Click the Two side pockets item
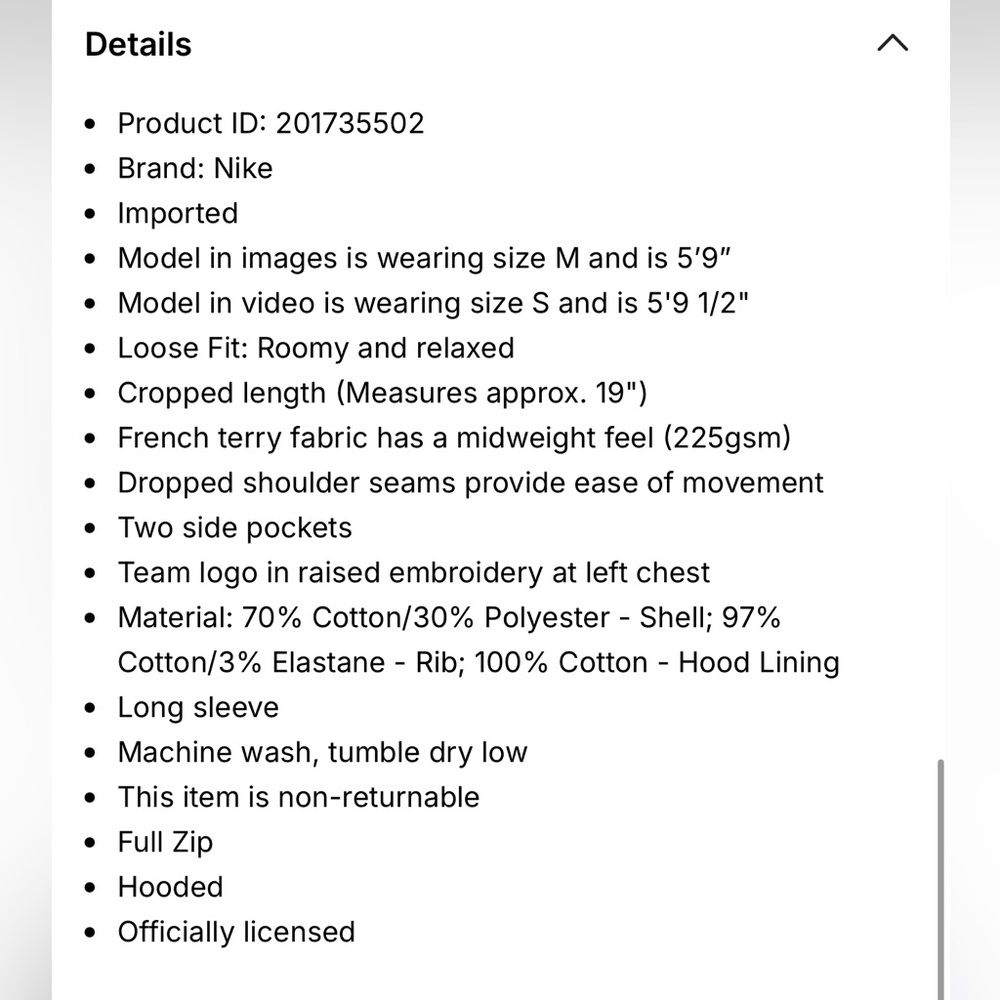The image size is (1000, 1000). coord(235,528)
